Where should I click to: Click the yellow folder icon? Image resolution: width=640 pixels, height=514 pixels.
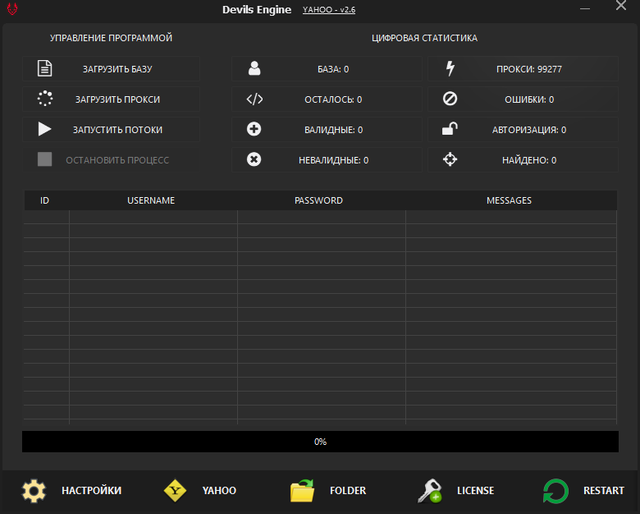302,491
